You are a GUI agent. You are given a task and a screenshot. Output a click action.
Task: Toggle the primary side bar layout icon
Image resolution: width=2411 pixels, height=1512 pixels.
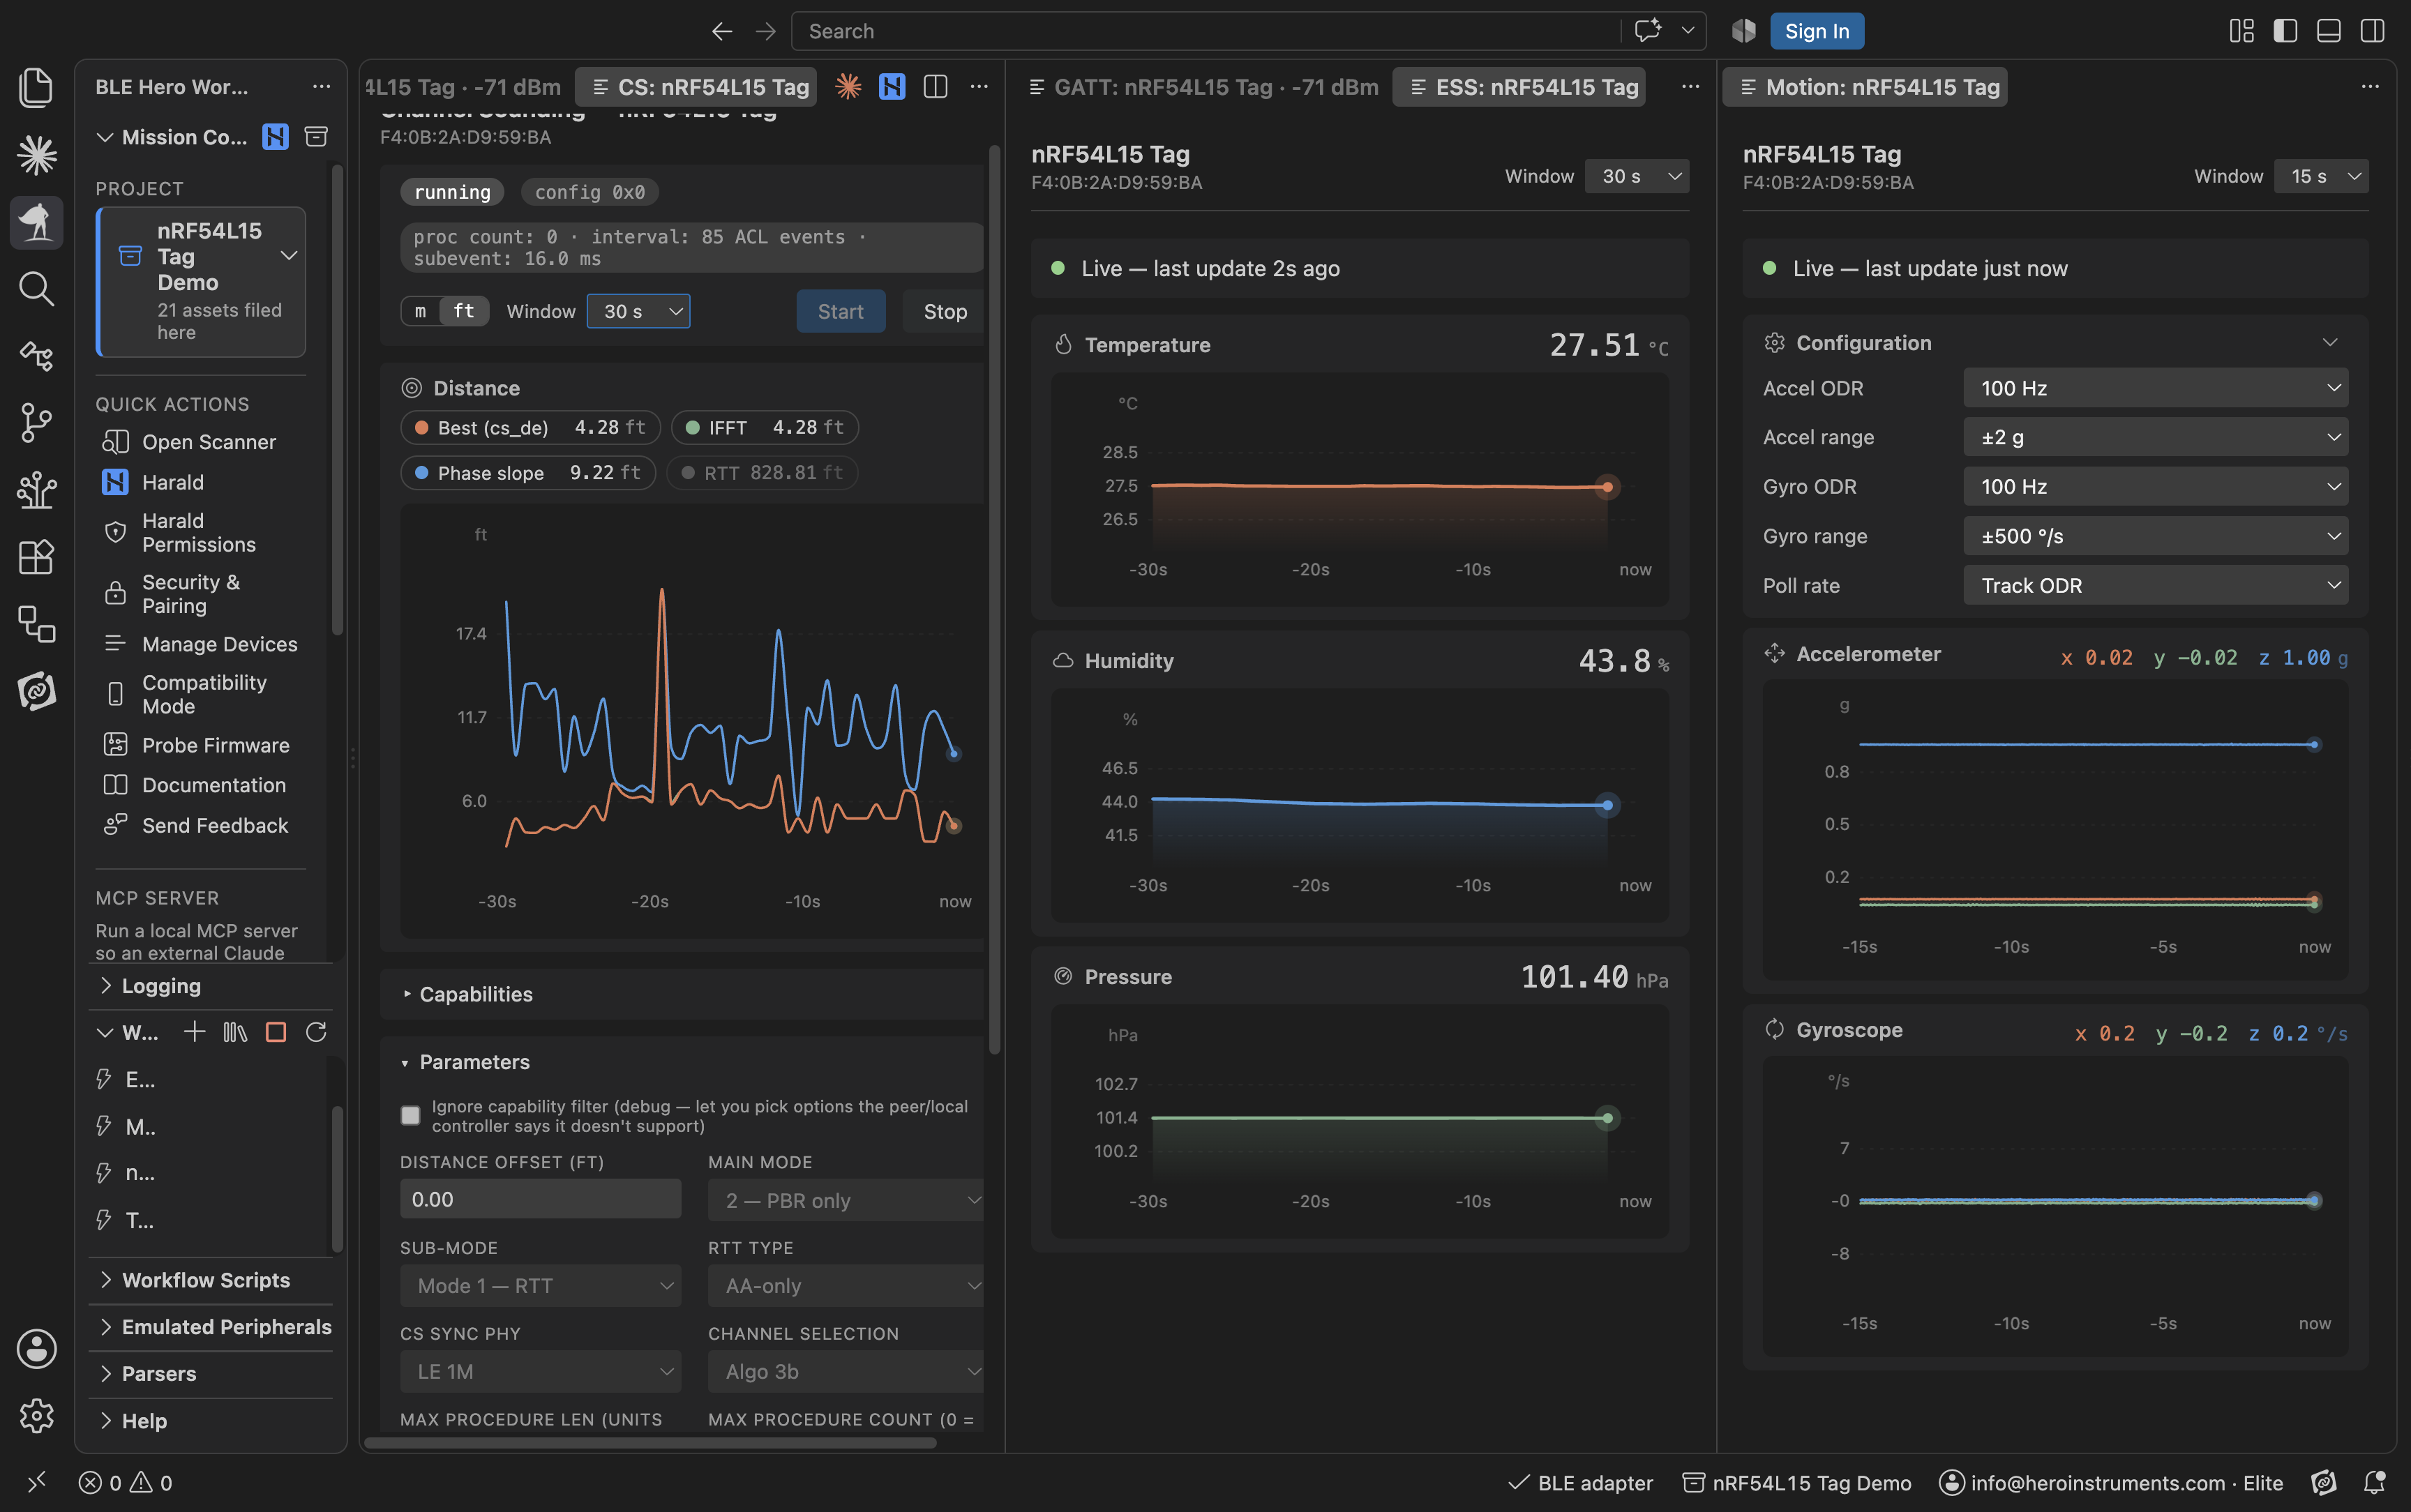pyautogui.click(x=2285, y=31)
